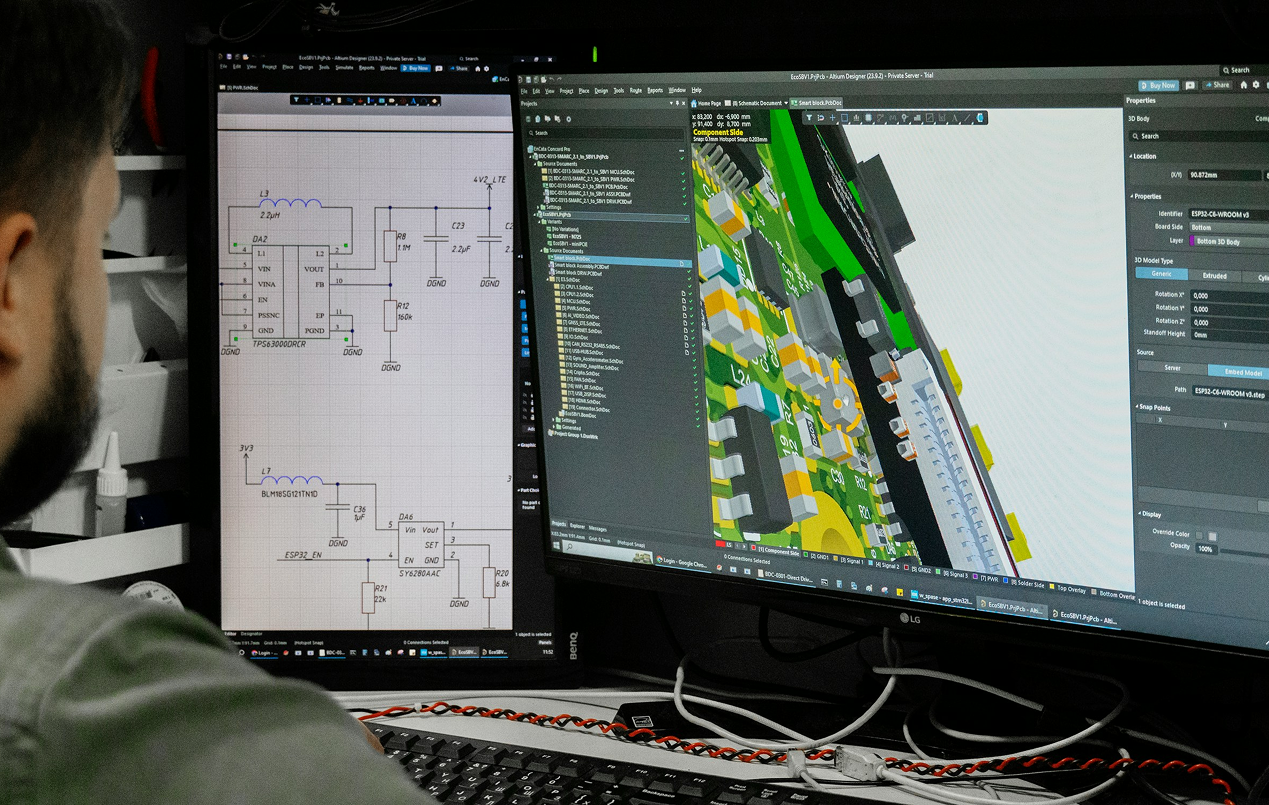
Task: Select Generic 3D model type
Action: coord(1160,274)
